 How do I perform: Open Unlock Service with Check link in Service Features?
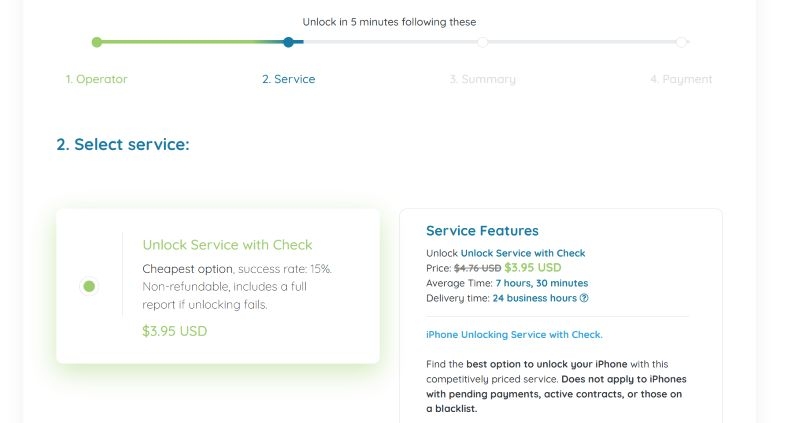[523, 253]
